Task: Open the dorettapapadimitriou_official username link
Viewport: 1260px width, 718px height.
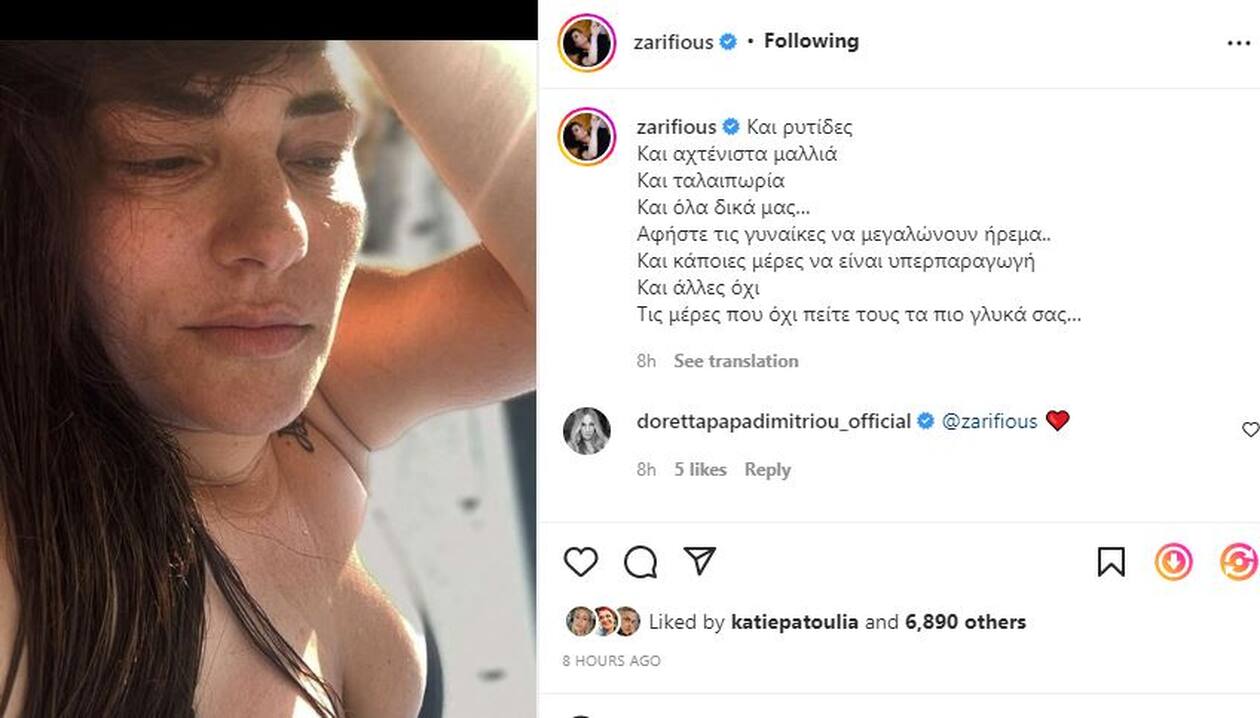Action: pos(773,422)
